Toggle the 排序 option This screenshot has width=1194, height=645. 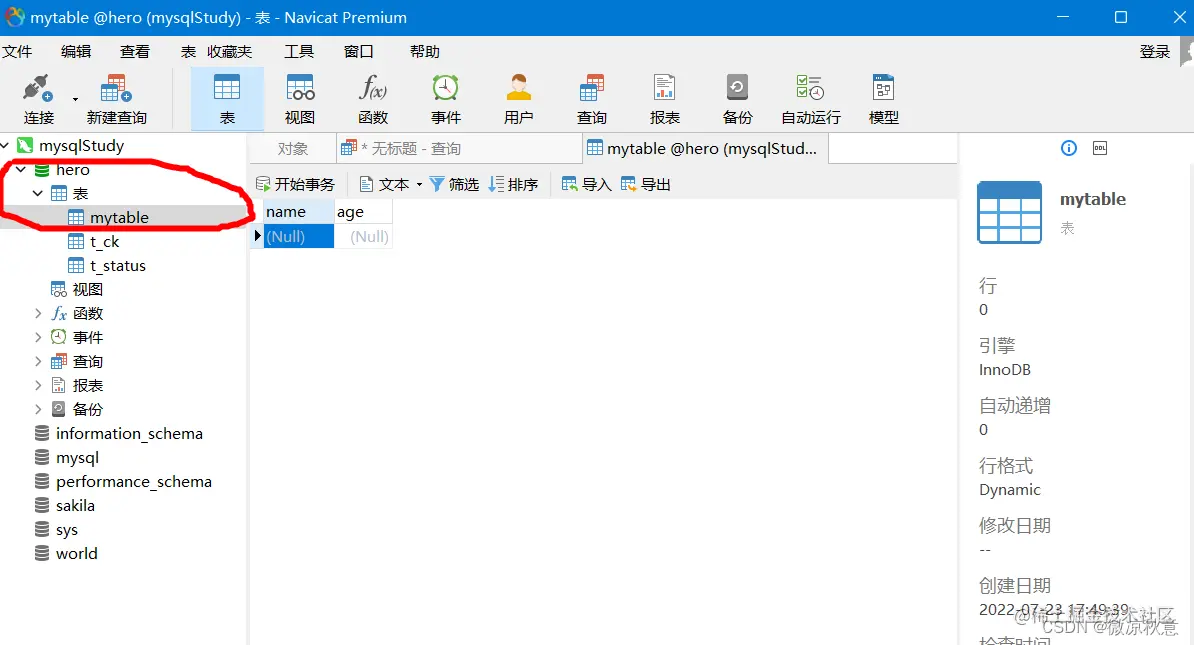pyautogui.click(x=514, y=183)
